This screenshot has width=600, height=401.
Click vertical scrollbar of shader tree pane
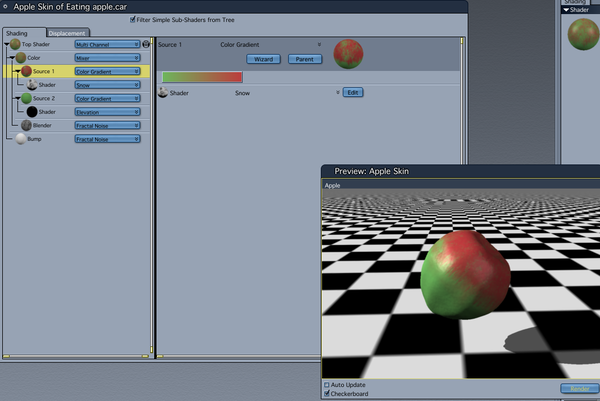coord(152,195)
